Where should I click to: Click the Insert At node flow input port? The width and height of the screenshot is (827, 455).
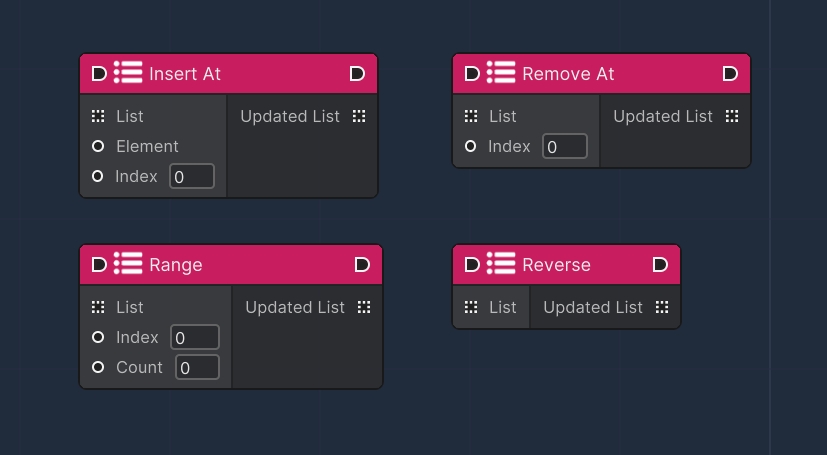[98, 74]
